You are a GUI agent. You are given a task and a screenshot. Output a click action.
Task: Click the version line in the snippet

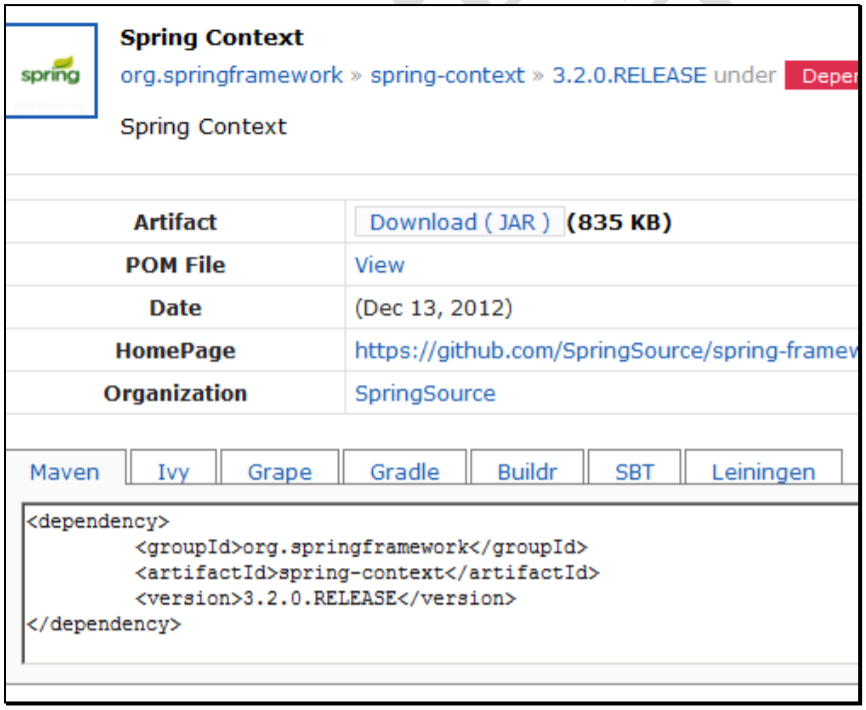326,598
